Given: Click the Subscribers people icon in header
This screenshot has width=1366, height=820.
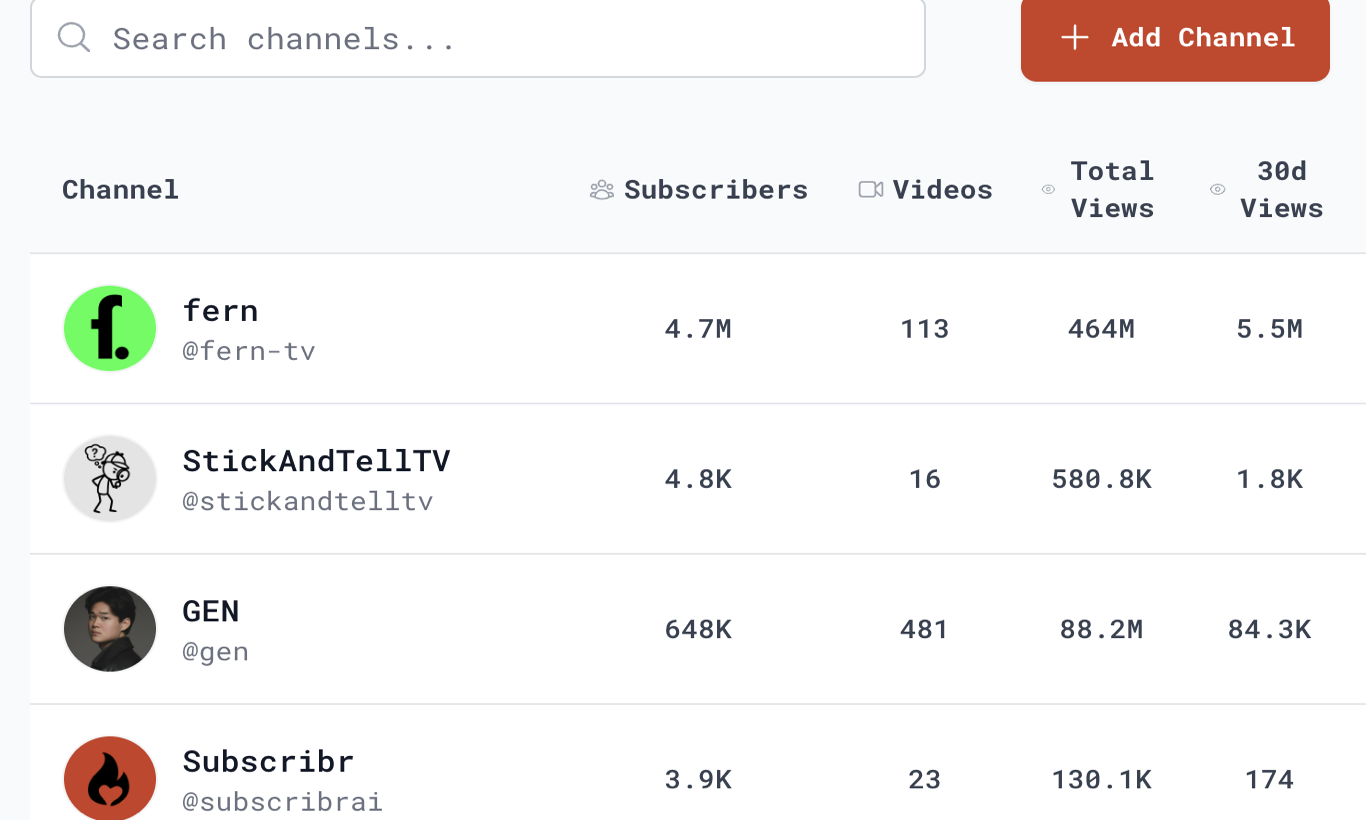Looking at the screenshot, I should pyautogui.click(x=600, y=189).
